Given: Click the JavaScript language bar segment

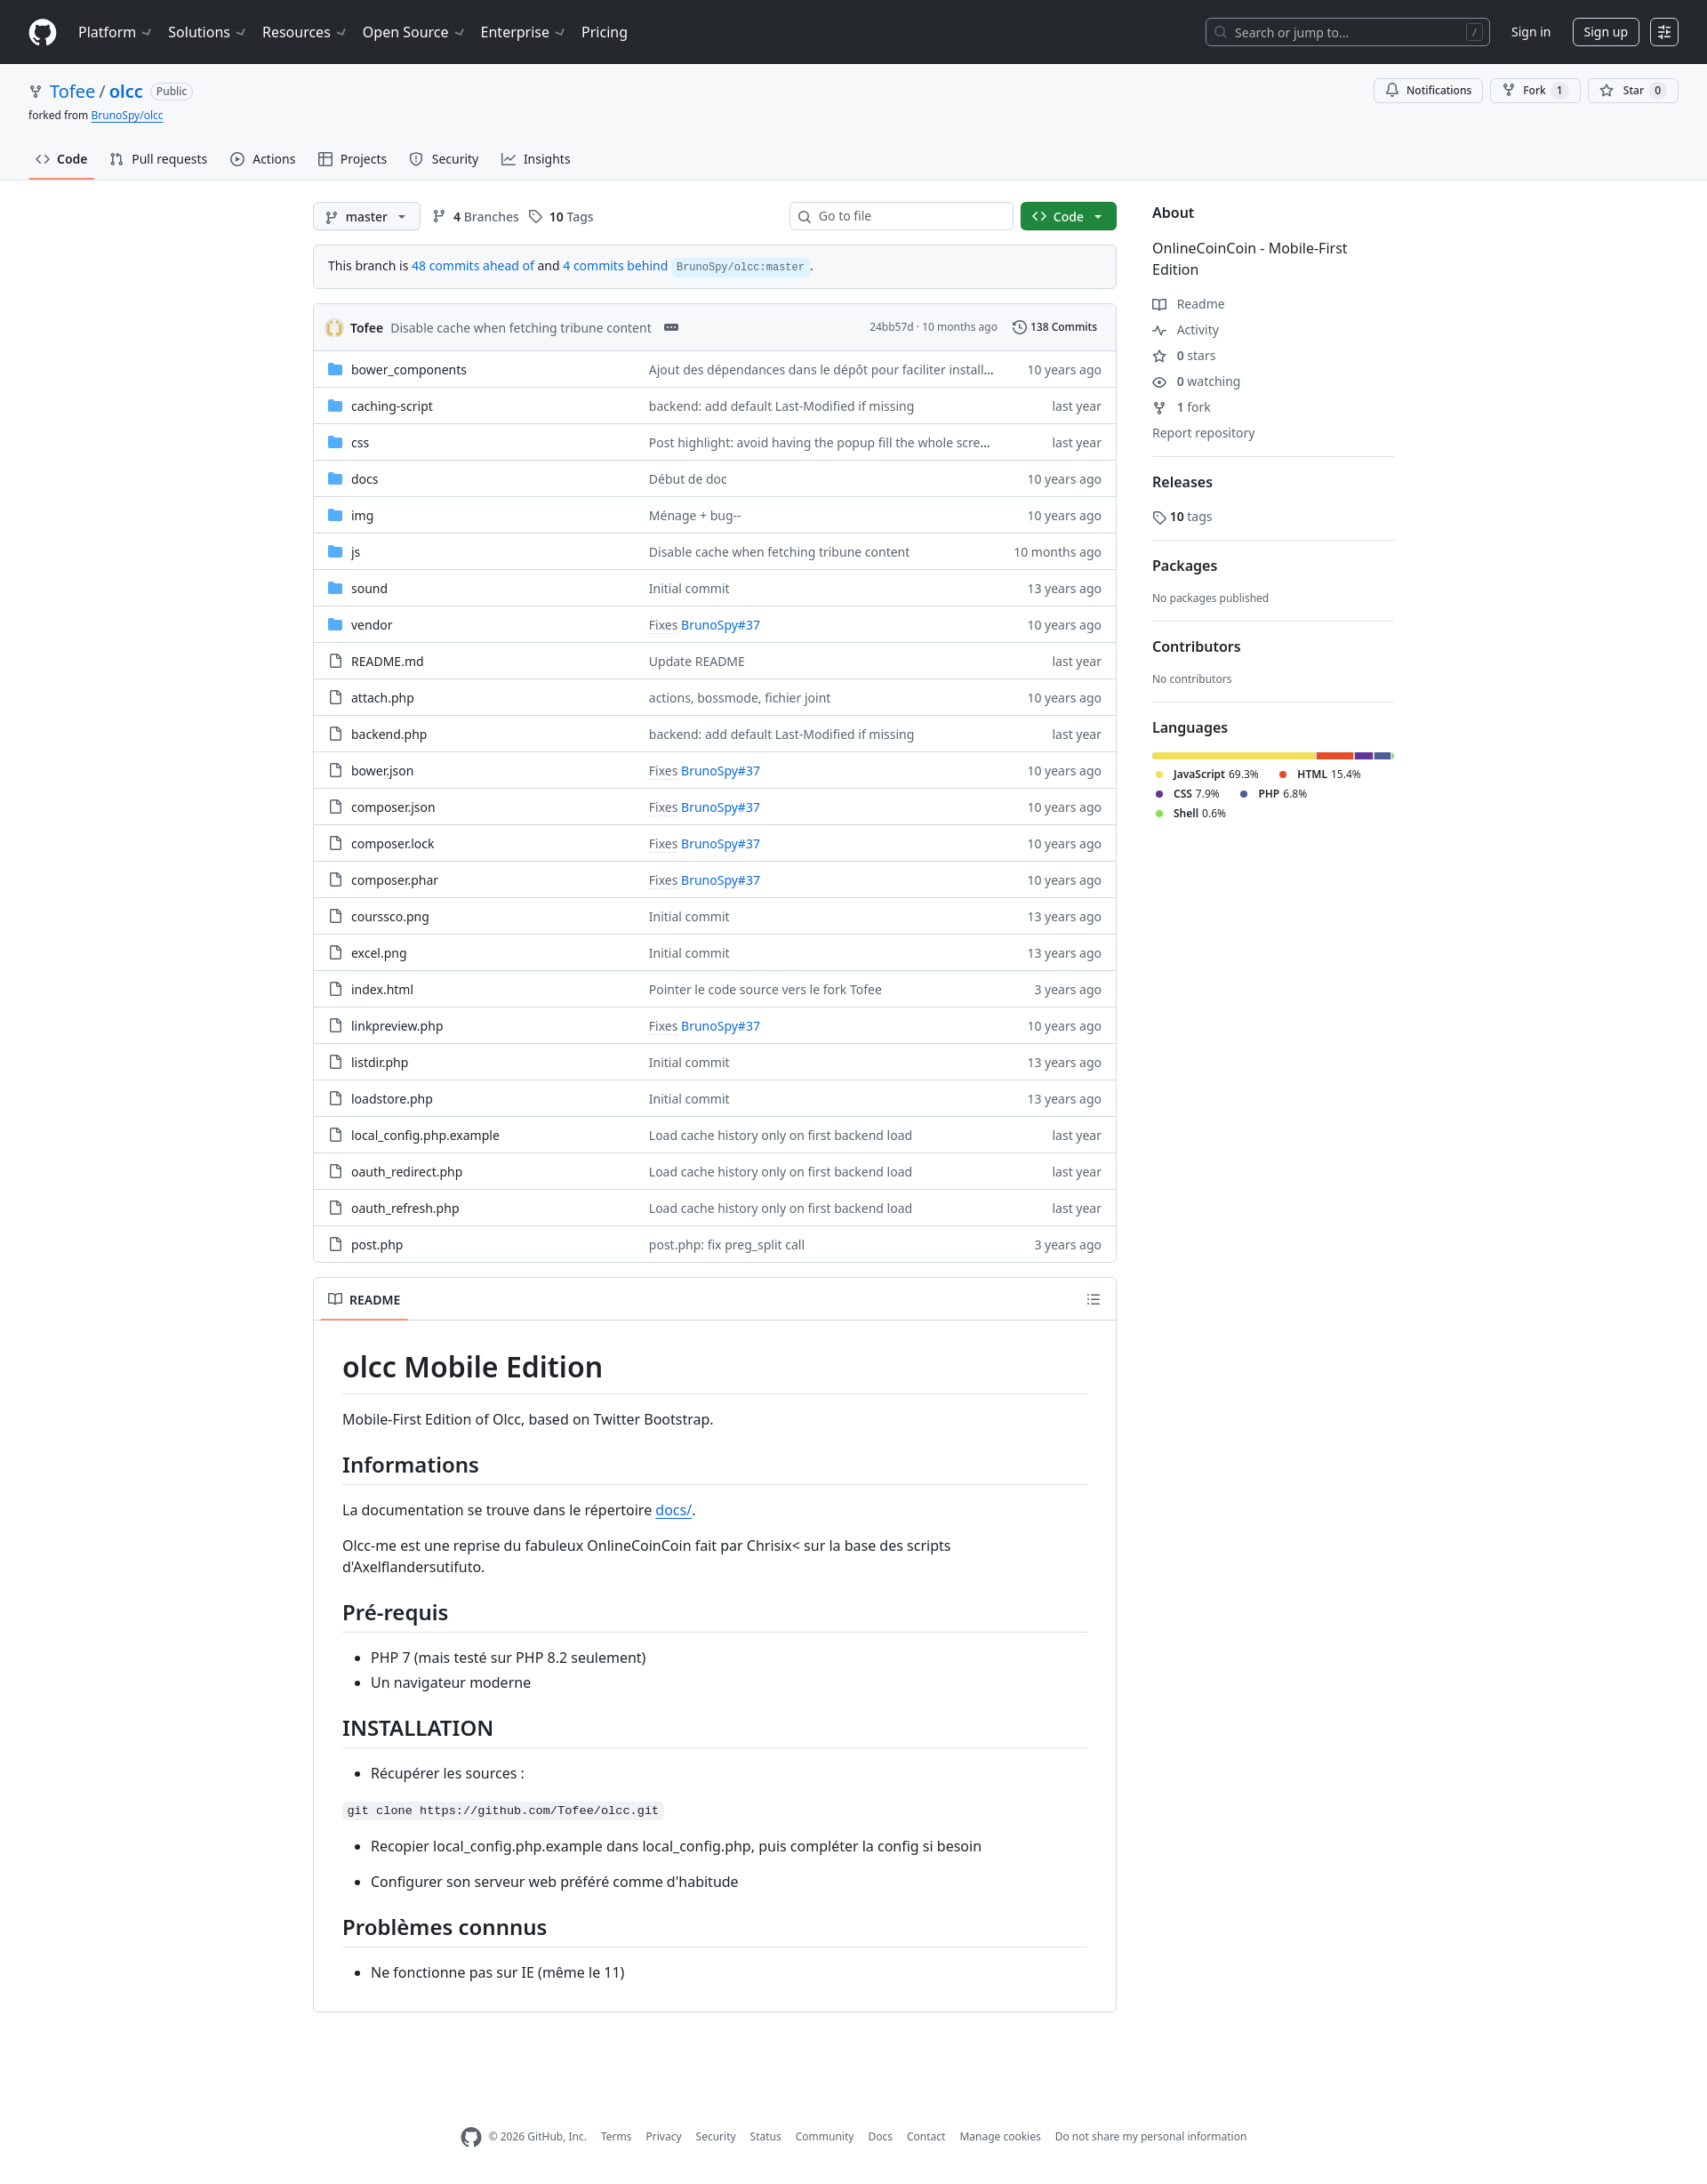Looking at the screenshot, I should pos(1233,756).
